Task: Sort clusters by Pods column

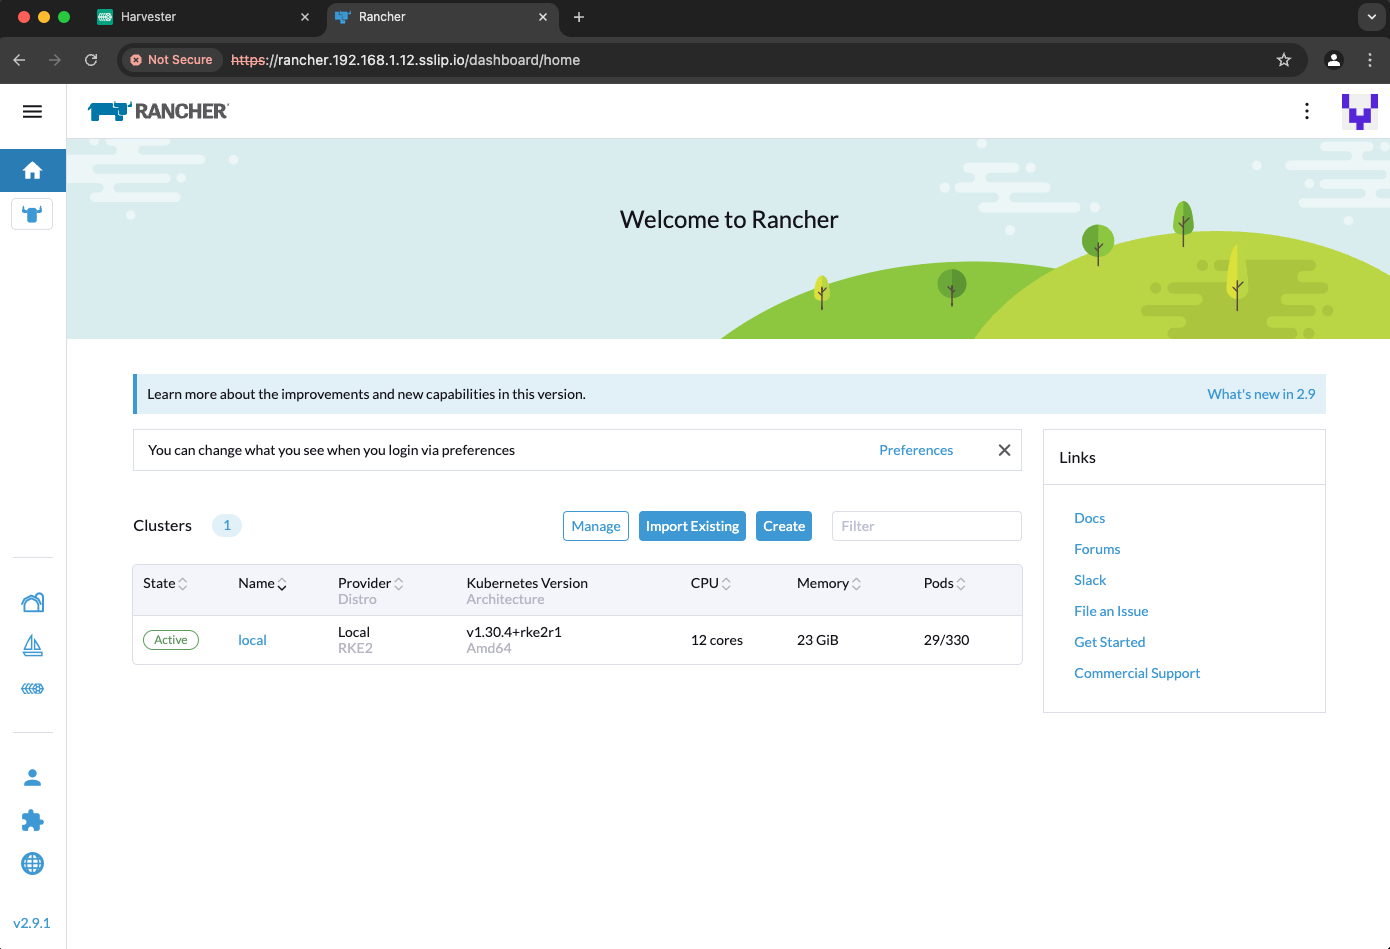Action: [x=944, y=583]
